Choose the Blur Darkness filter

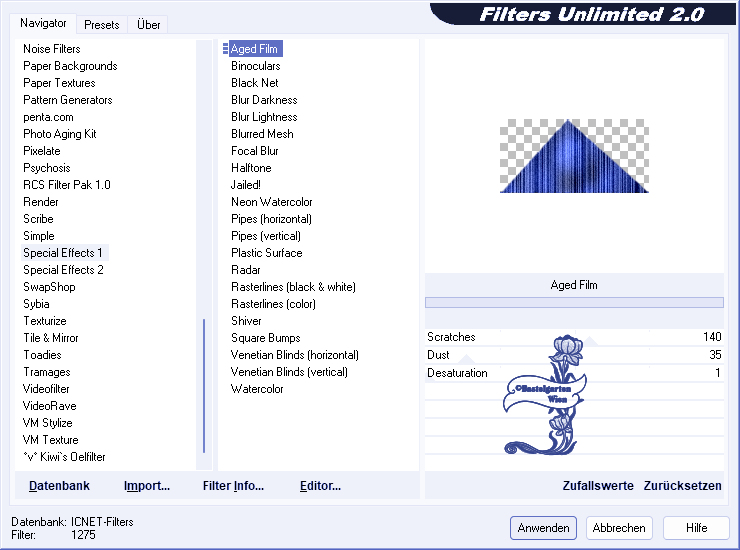click(x=264, y=100)
